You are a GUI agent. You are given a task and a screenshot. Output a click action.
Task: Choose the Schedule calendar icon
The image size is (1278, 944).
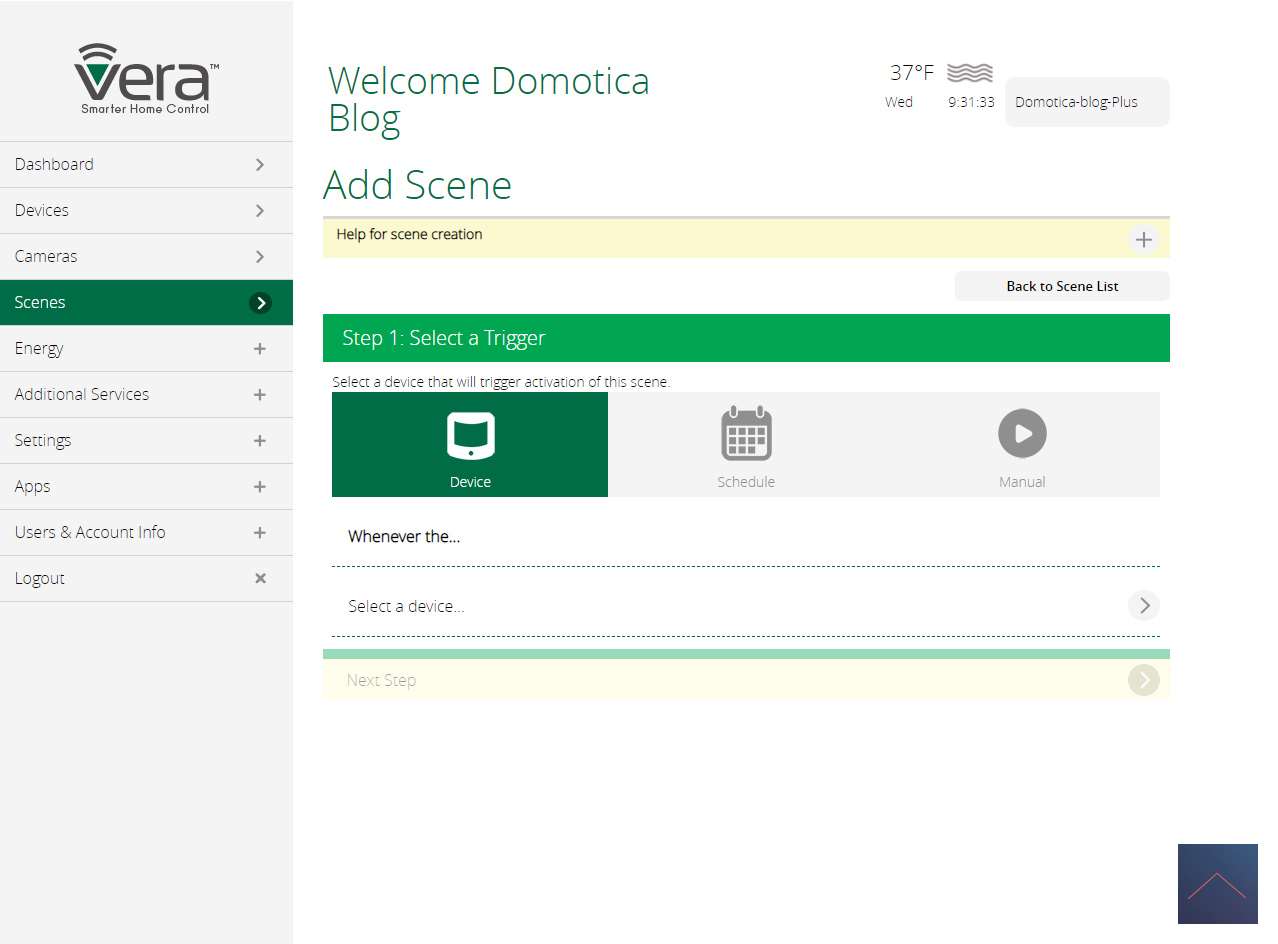(746, 434)
